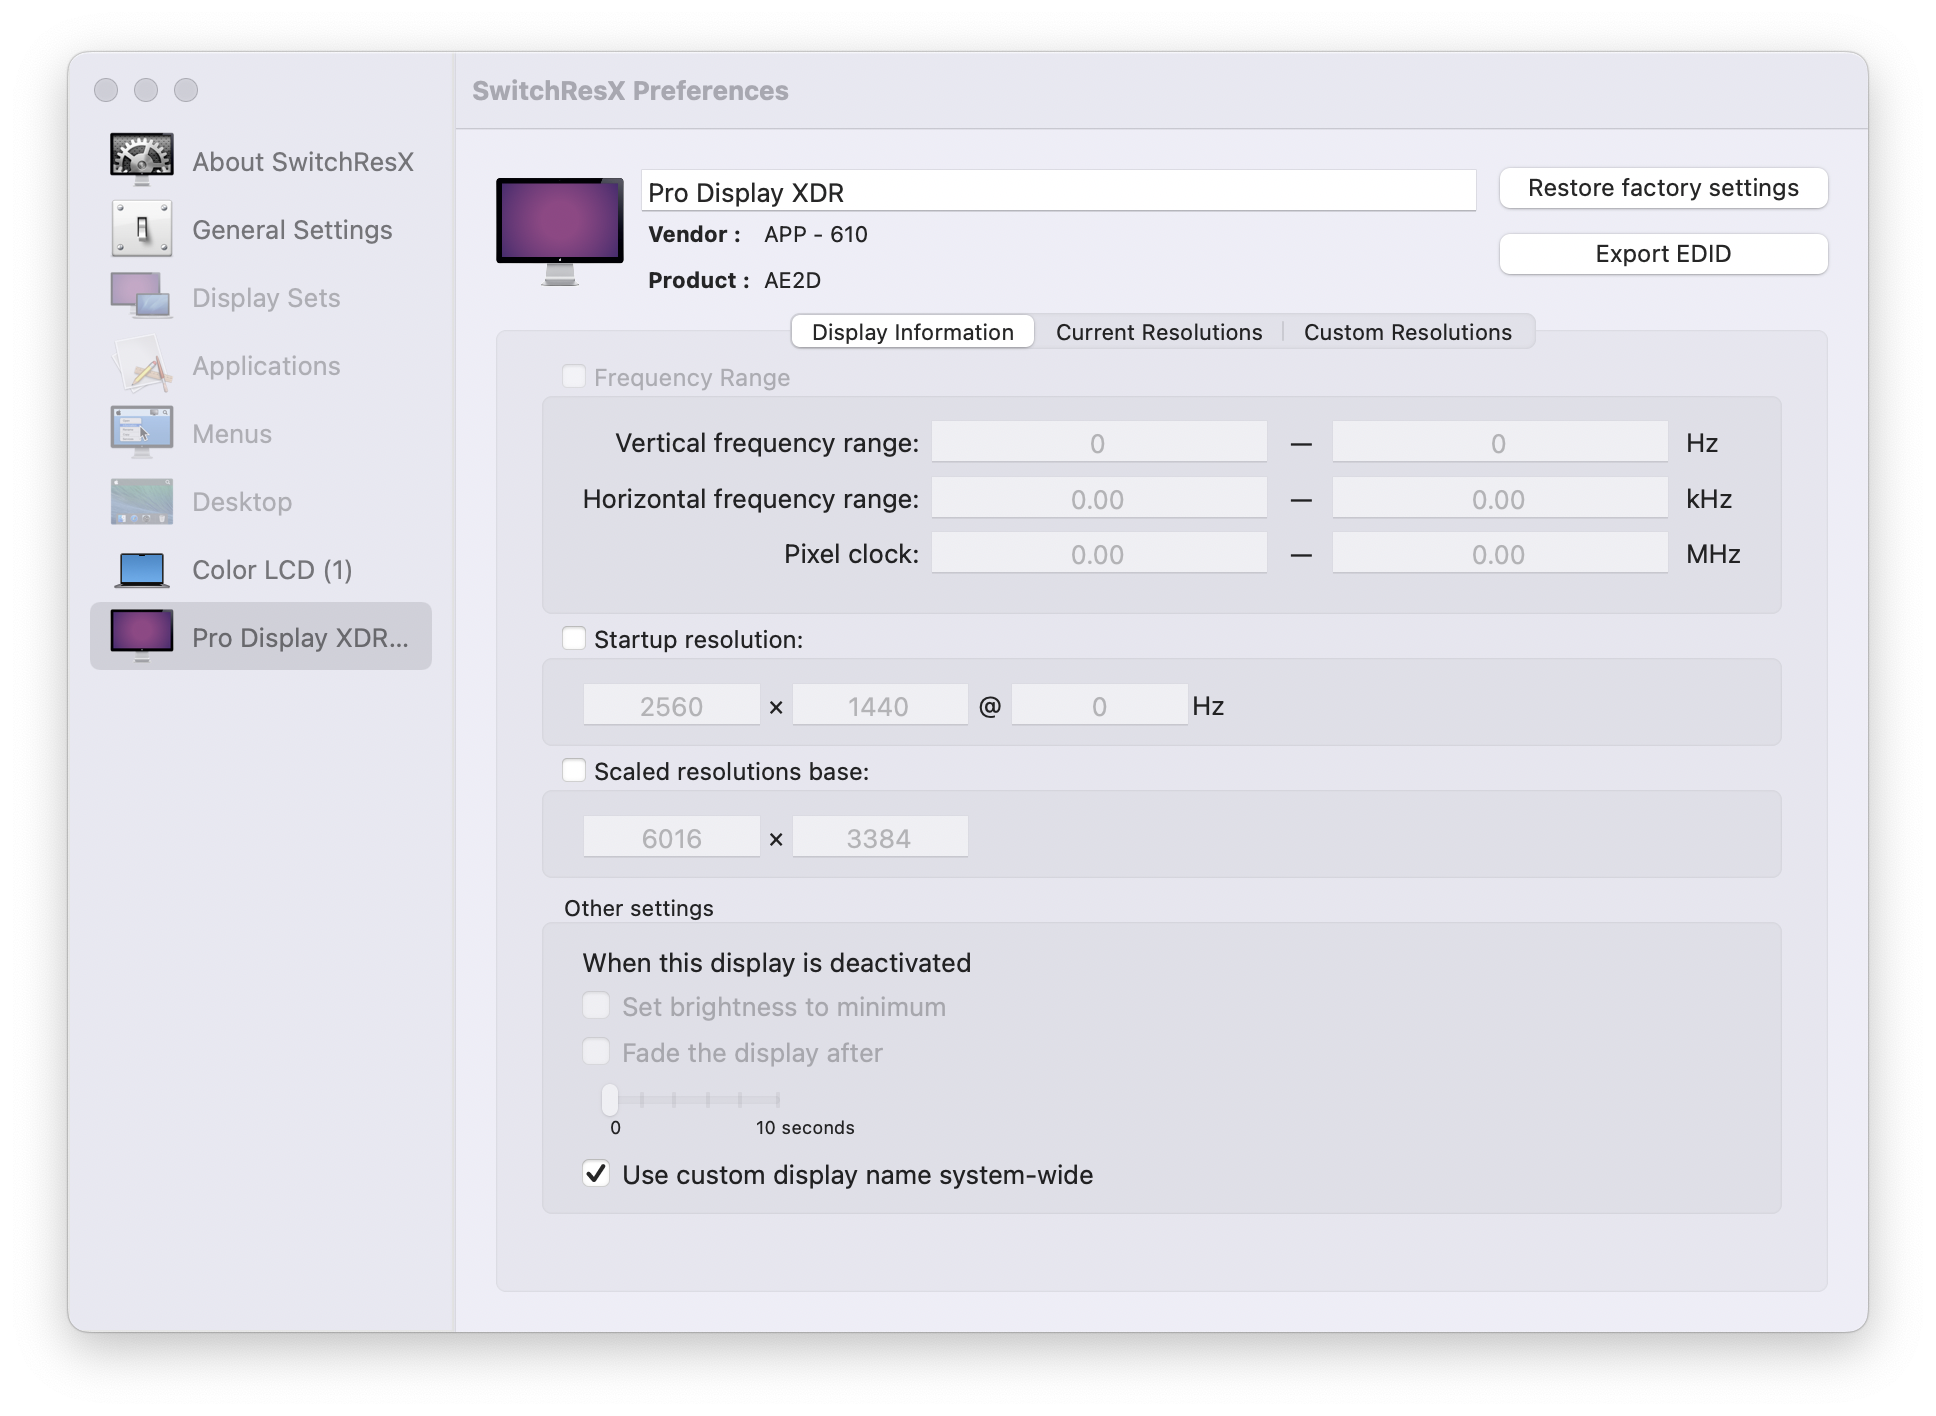Select the Pro Display XDR sidebar icon
Viewport: 1936px width, 1416px height.
(x=141, y=636)
